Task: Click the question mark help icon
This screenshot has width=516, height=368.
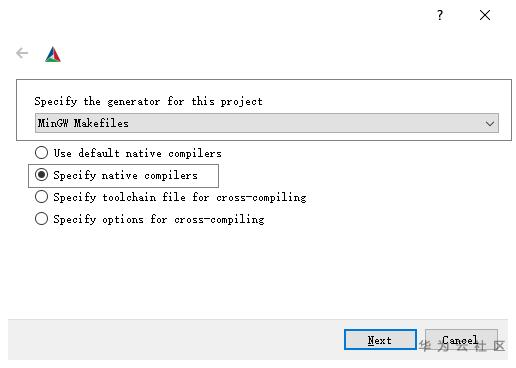Action: tap(440, 15)
